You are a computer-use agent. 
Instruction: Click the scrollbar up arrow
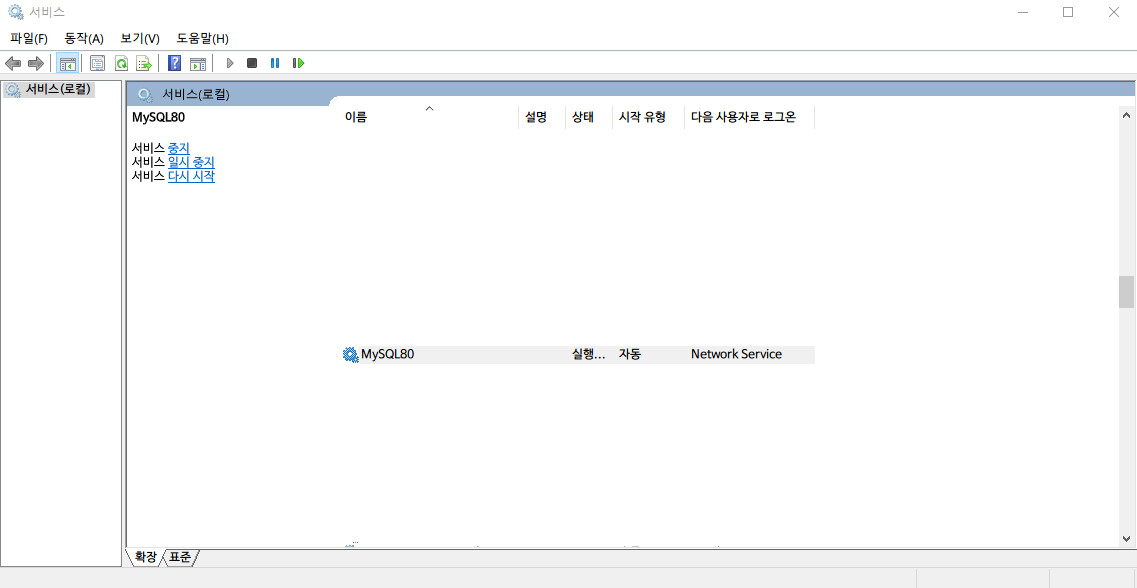click(x=1126, y=115)
